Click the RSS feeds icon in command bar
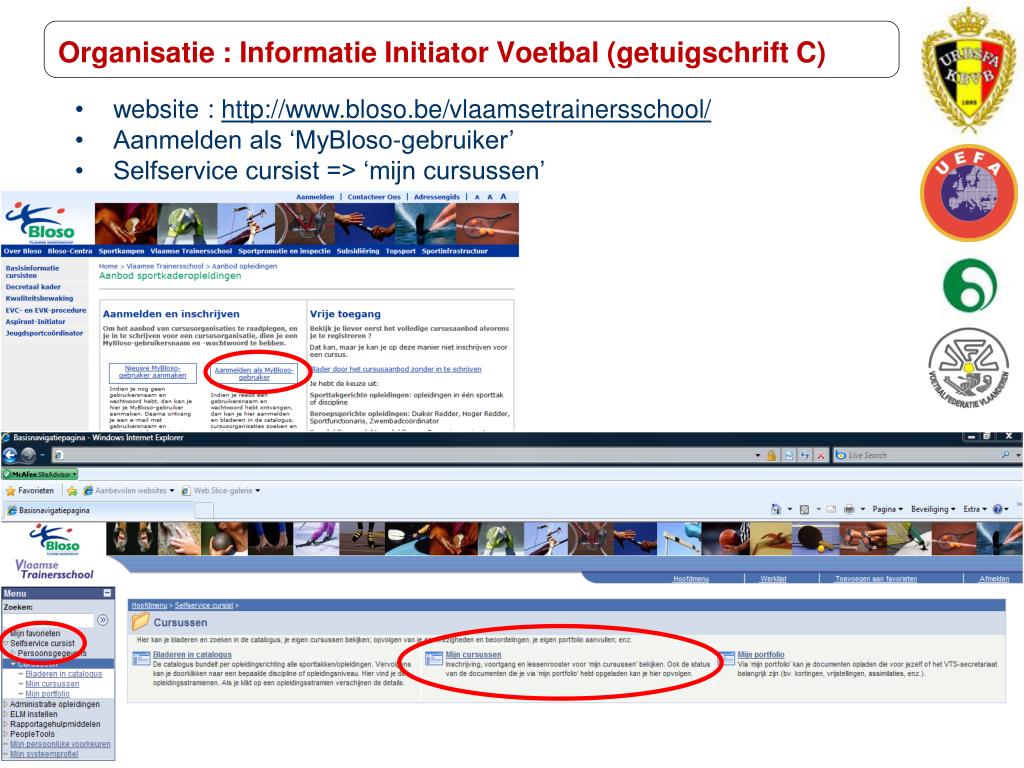Screen dimensions: 1024x768 click(805, 509)
